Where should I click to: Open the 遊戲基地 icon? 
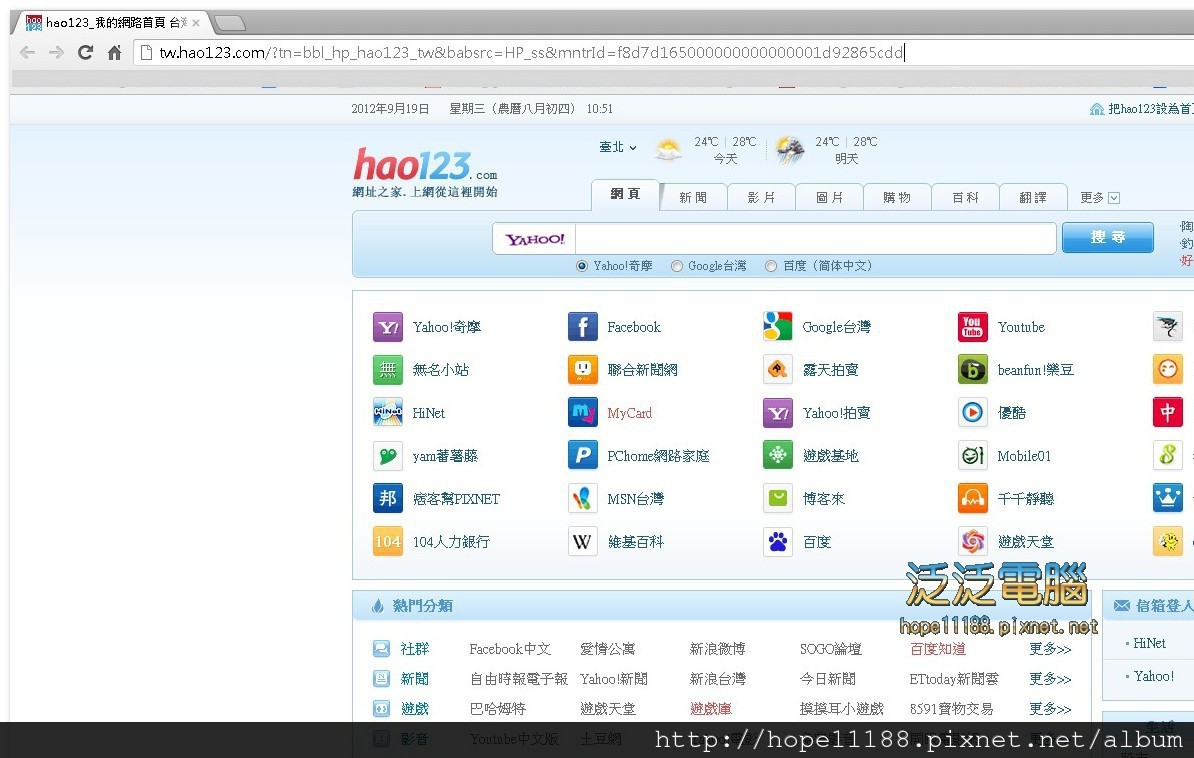pyautogui.click(x=777, y=456)
